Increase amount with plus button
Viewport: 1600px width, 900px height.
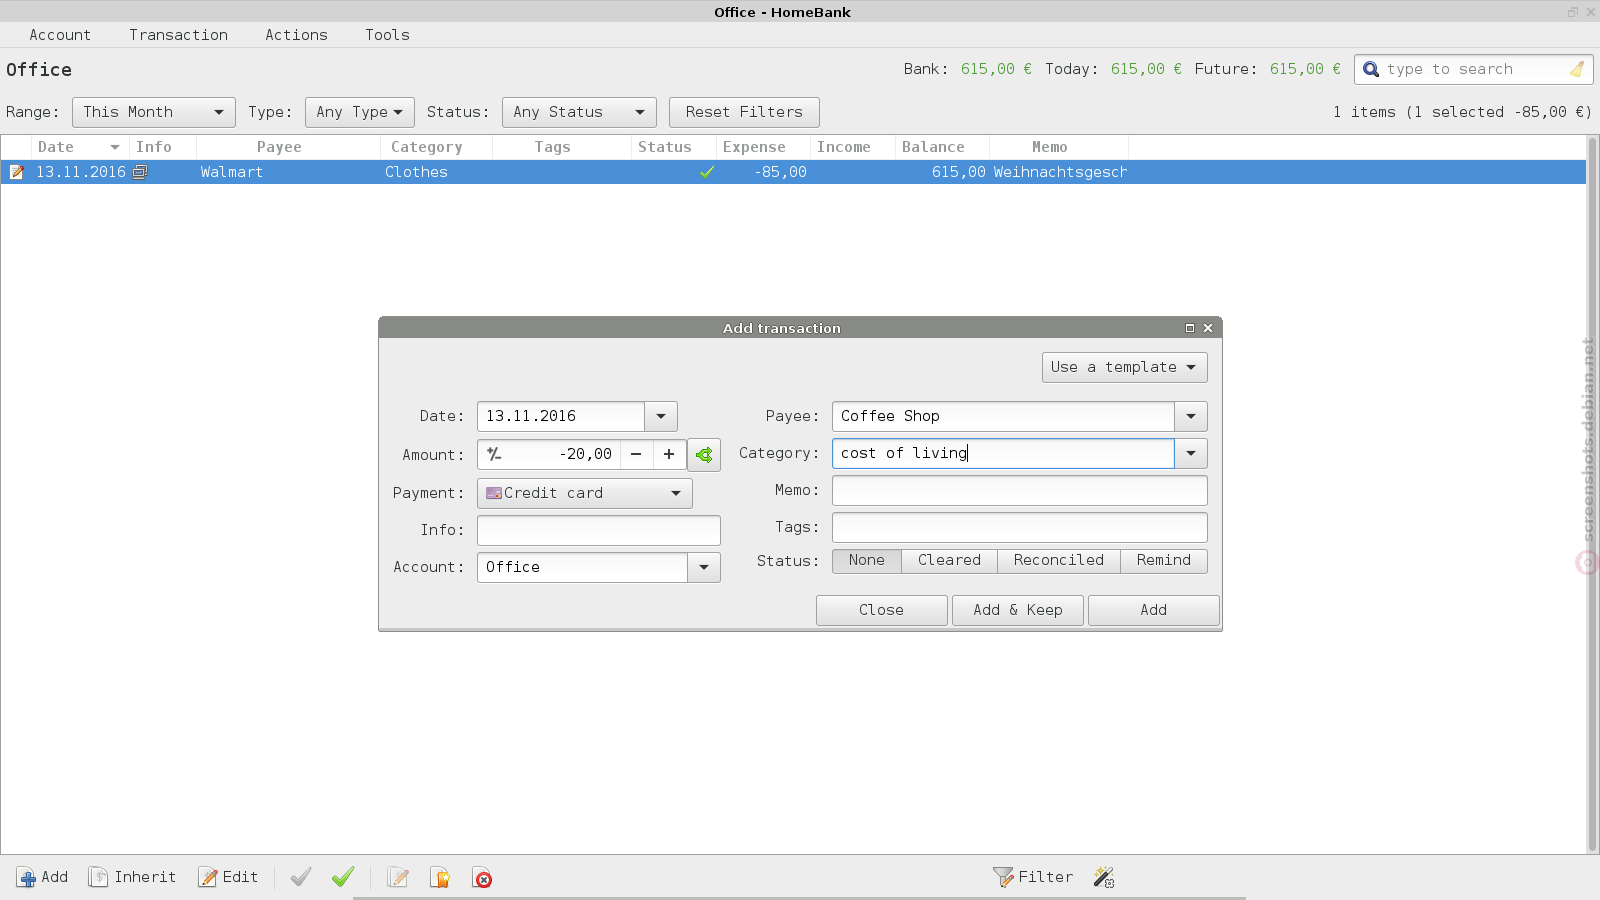tap(669, 454)
